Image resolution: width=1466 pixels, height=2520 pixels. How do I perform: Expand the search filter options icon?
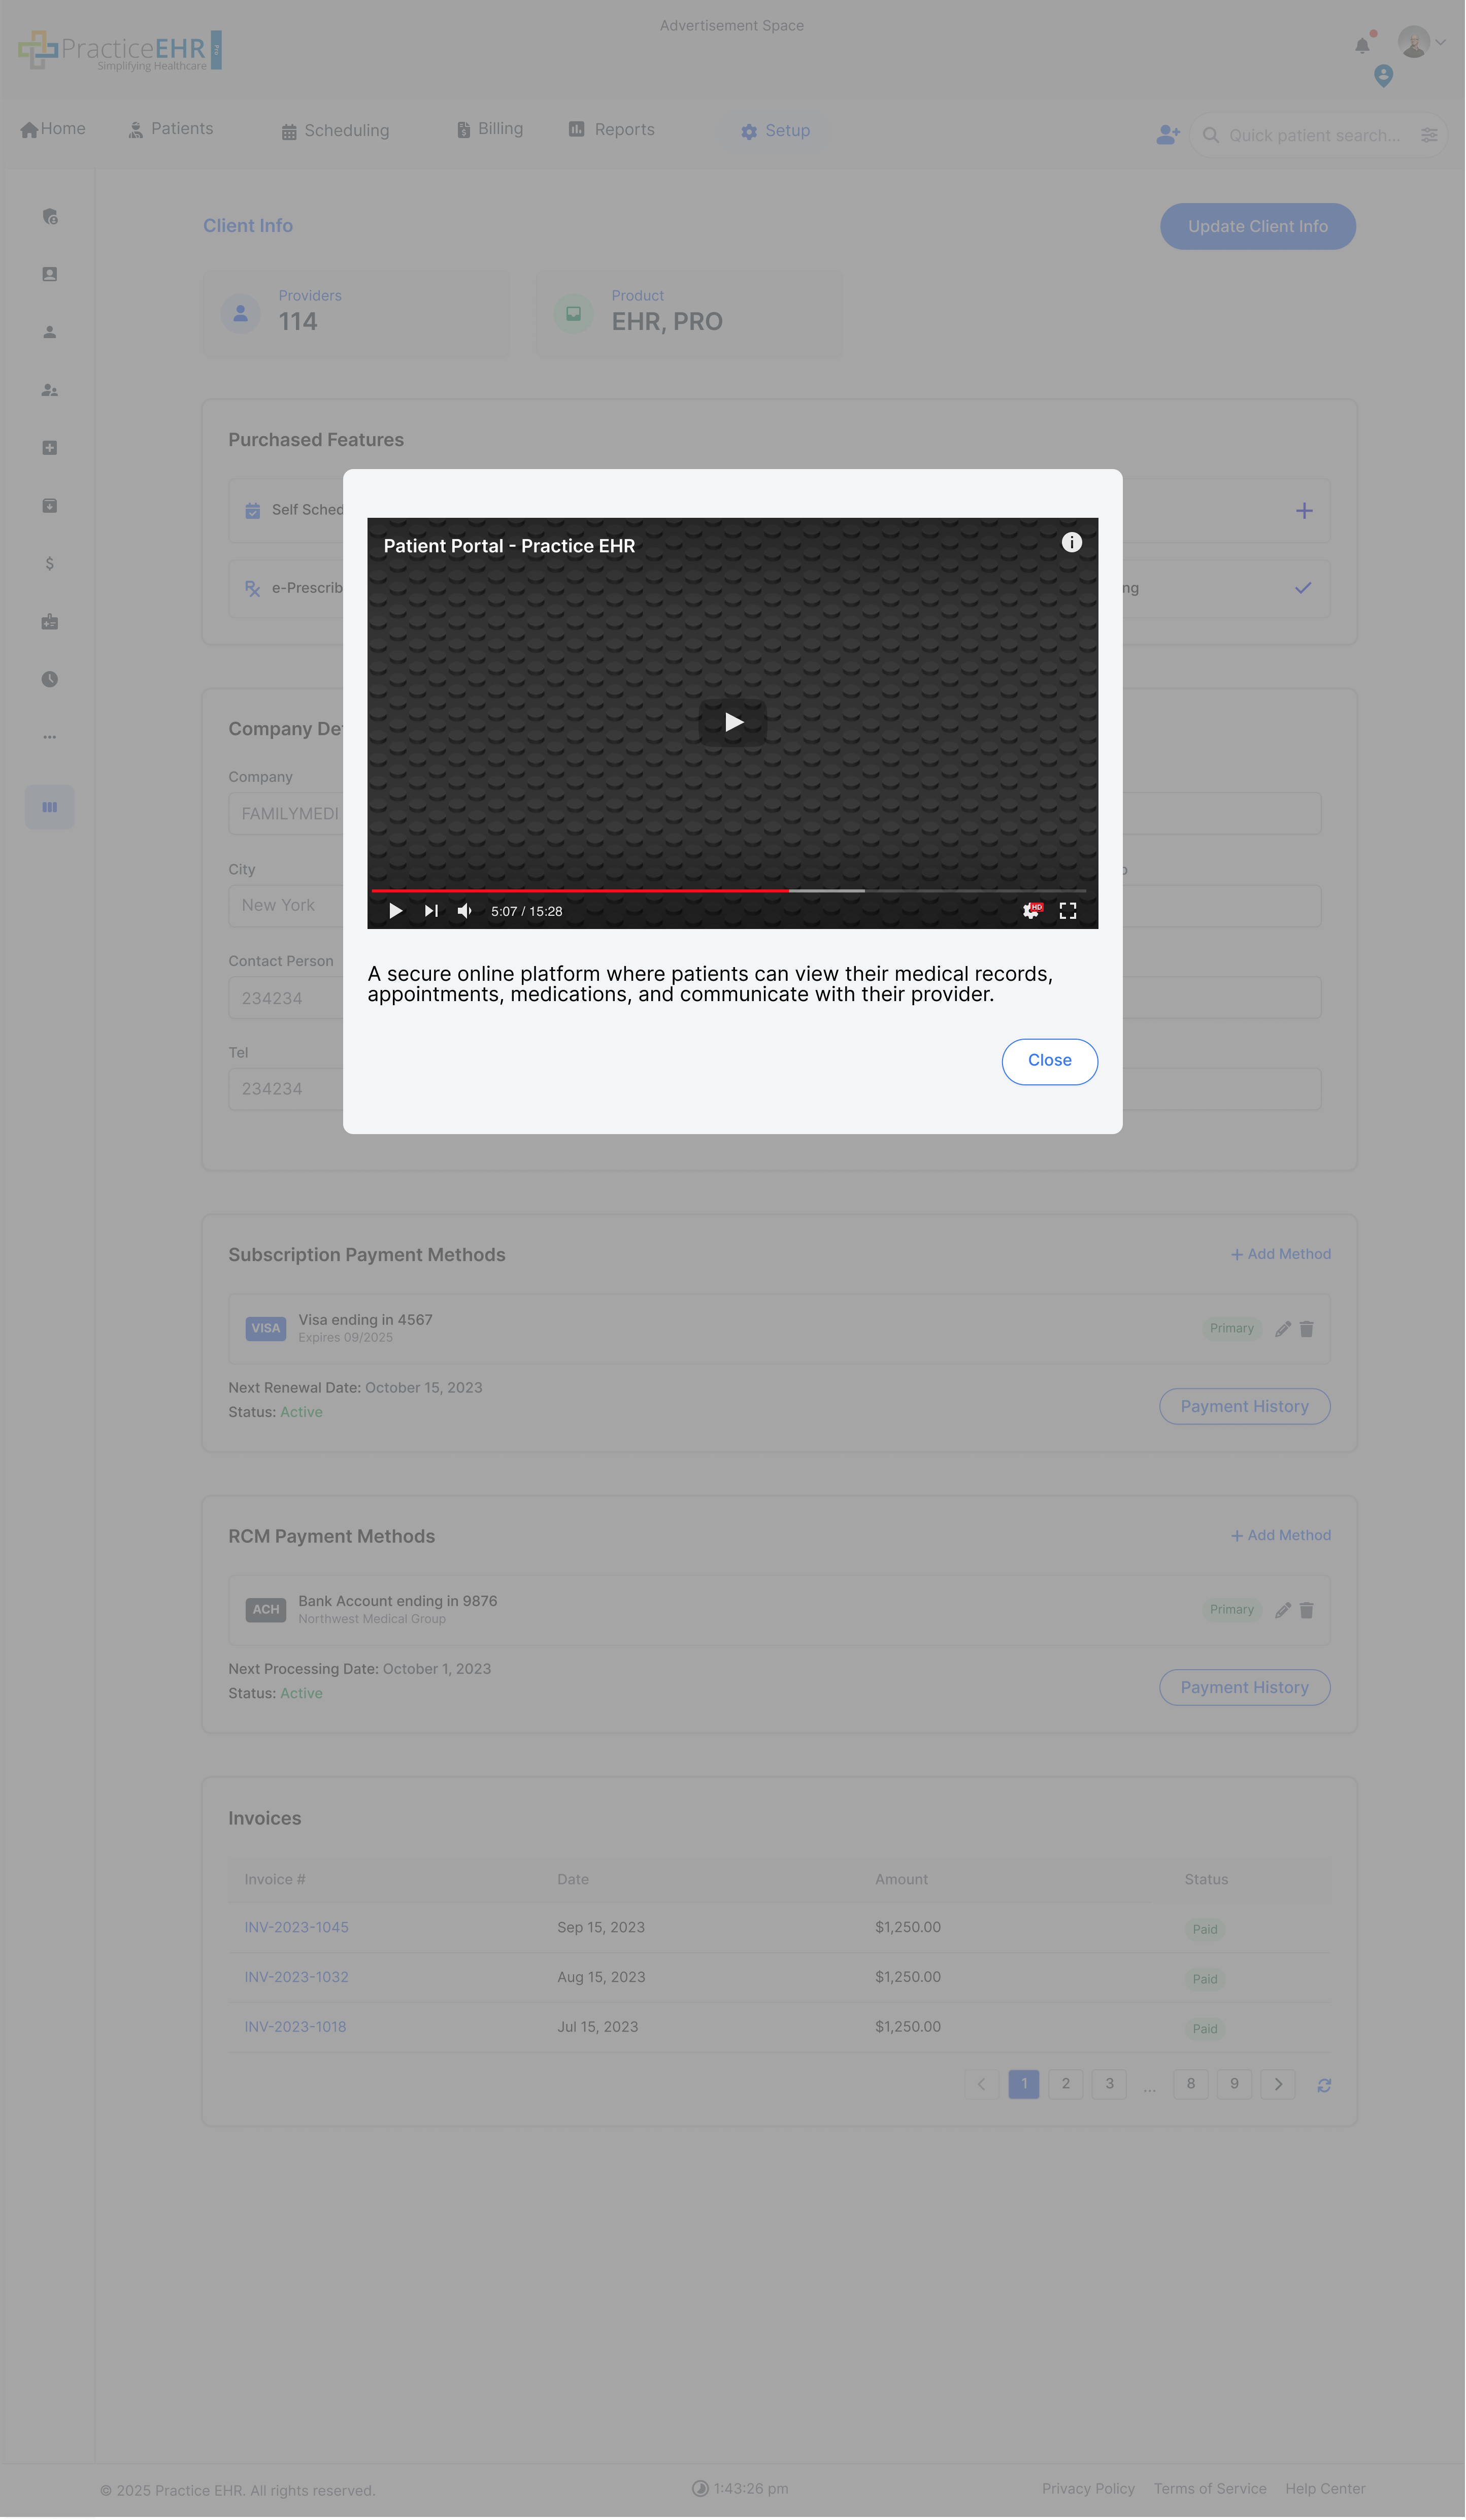coord(1429,135)
